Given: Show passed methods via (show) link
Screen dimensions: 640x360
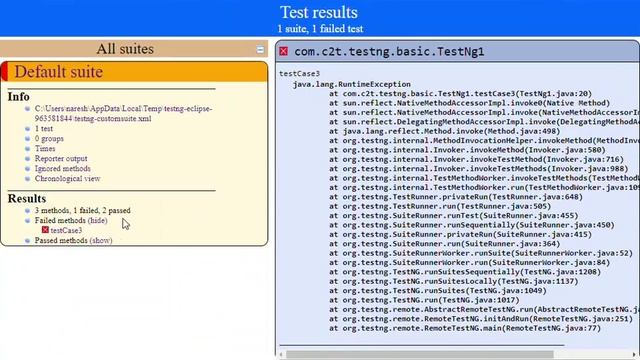Looking at the screenshot, I should point(101,240).
